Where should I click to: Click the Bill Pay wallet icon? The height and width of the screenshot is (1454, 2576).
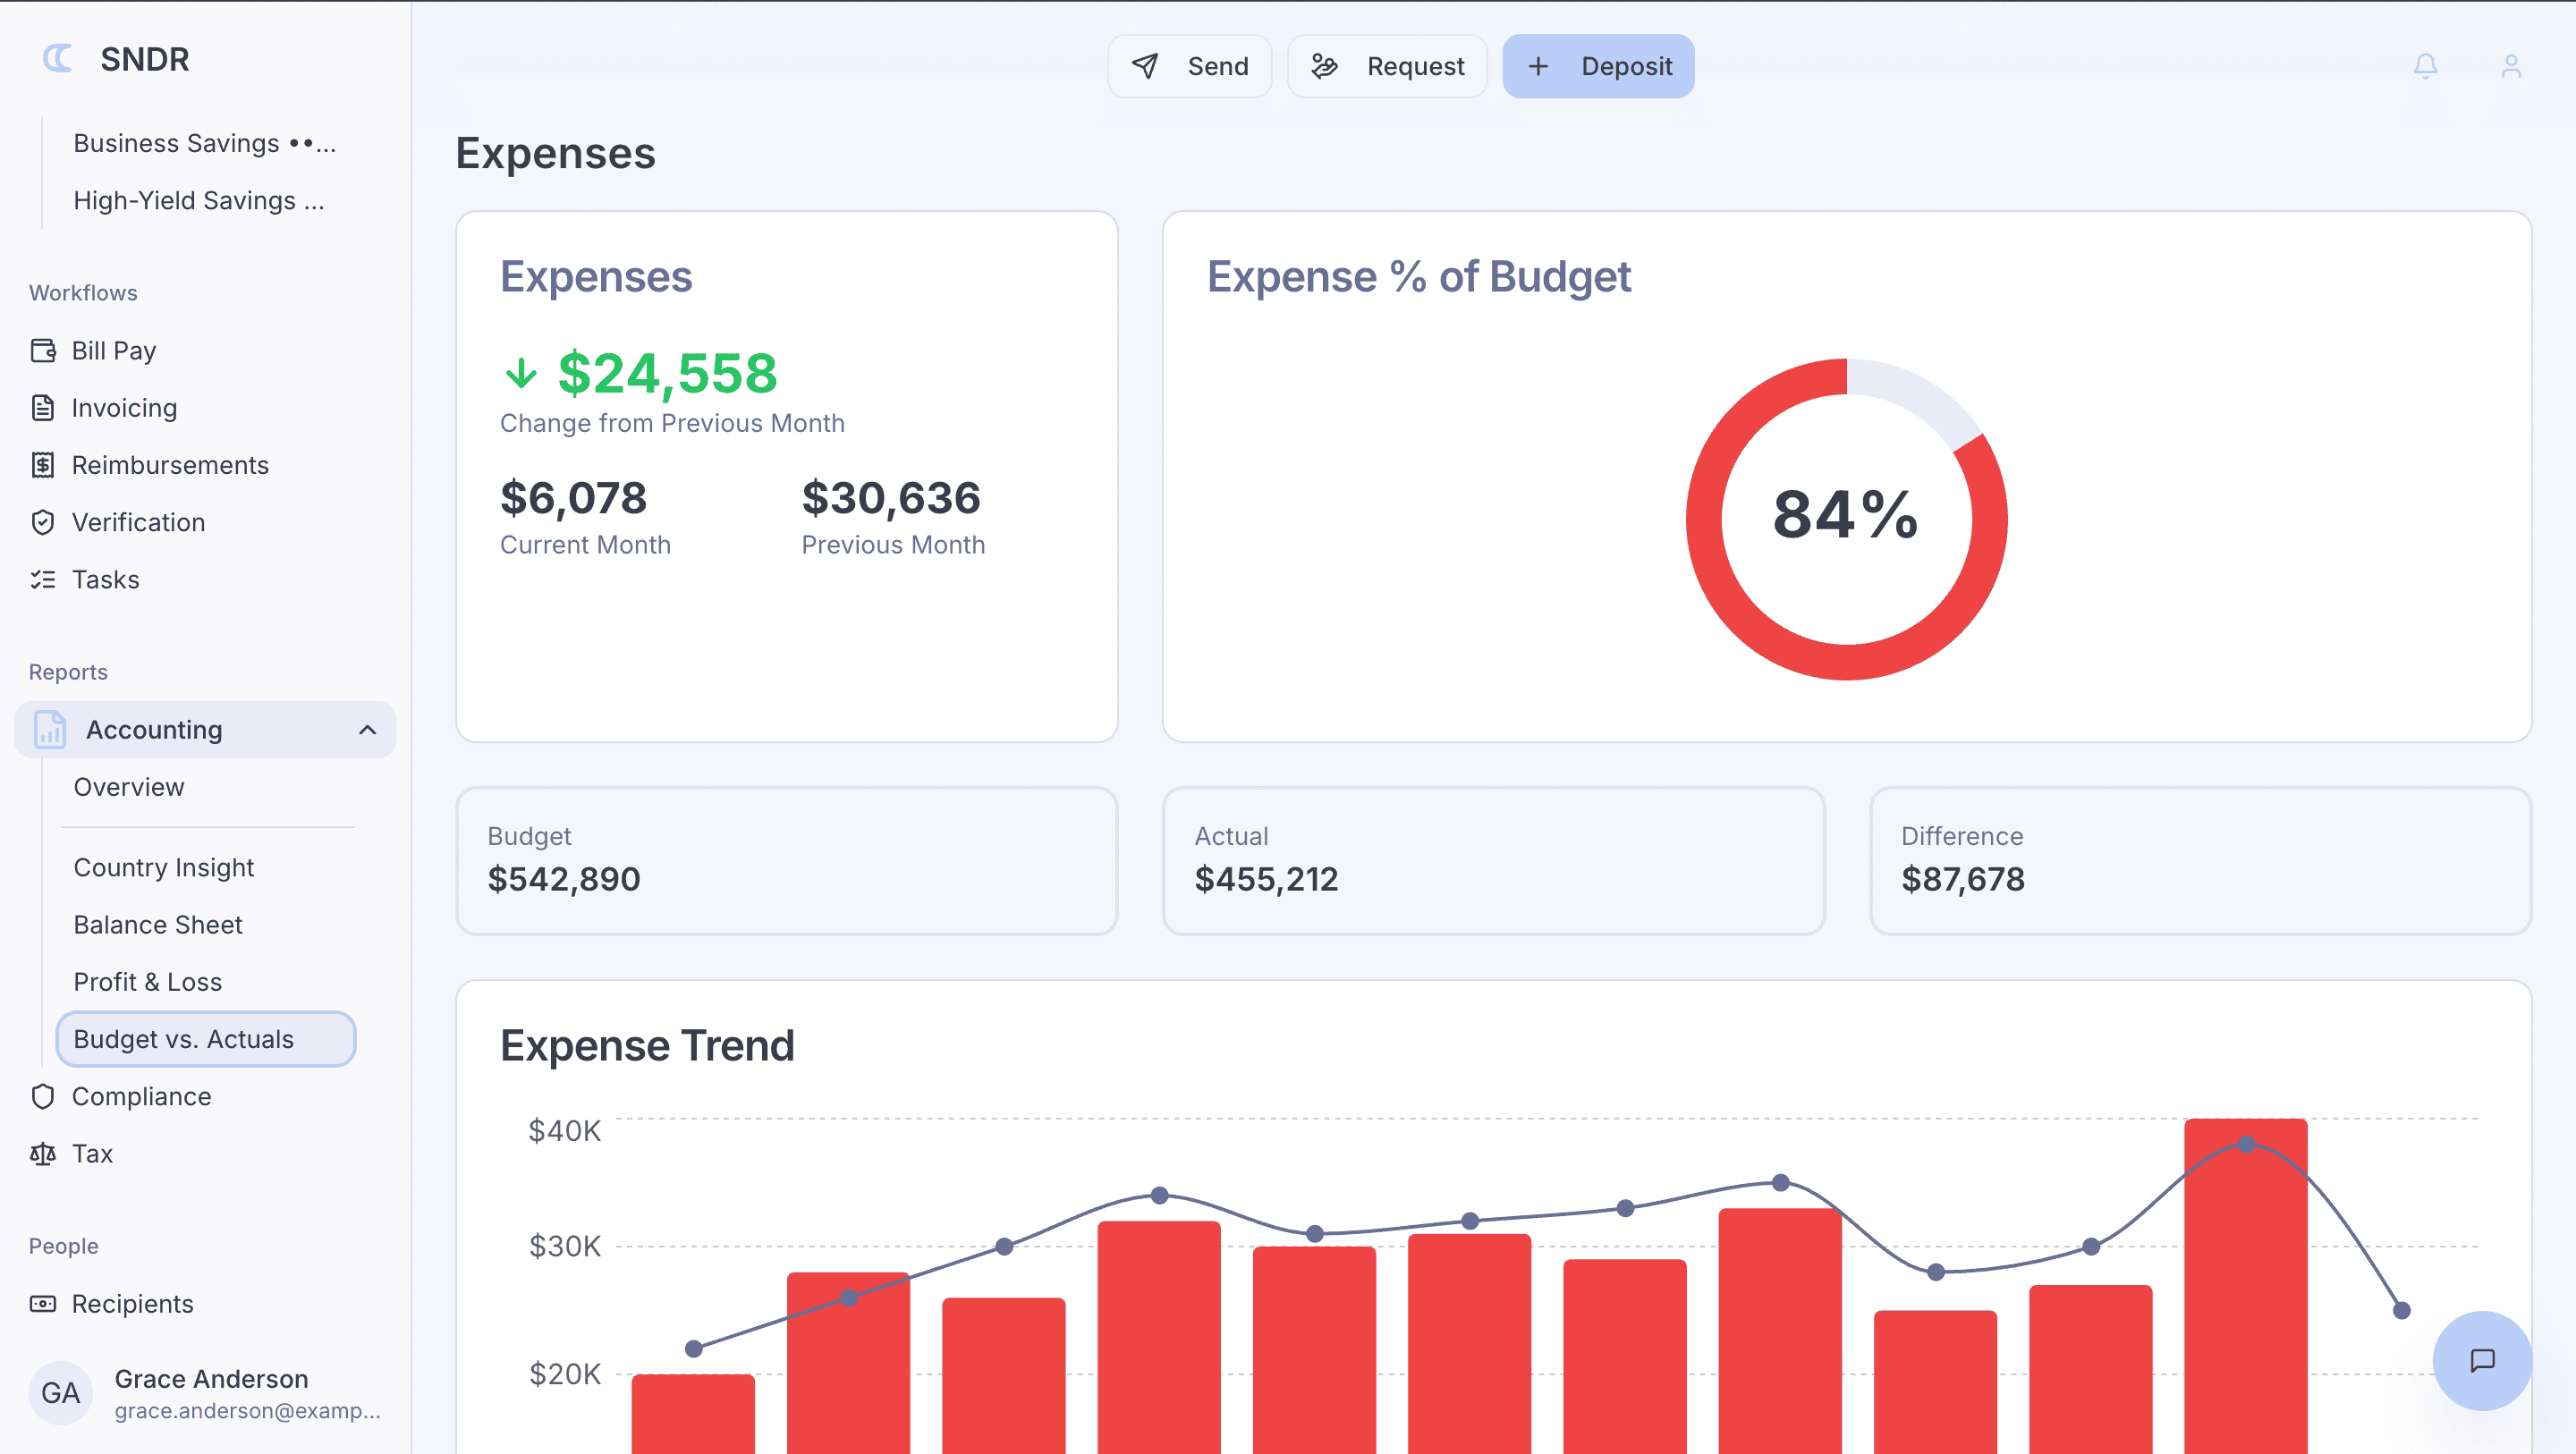(43, 350)
